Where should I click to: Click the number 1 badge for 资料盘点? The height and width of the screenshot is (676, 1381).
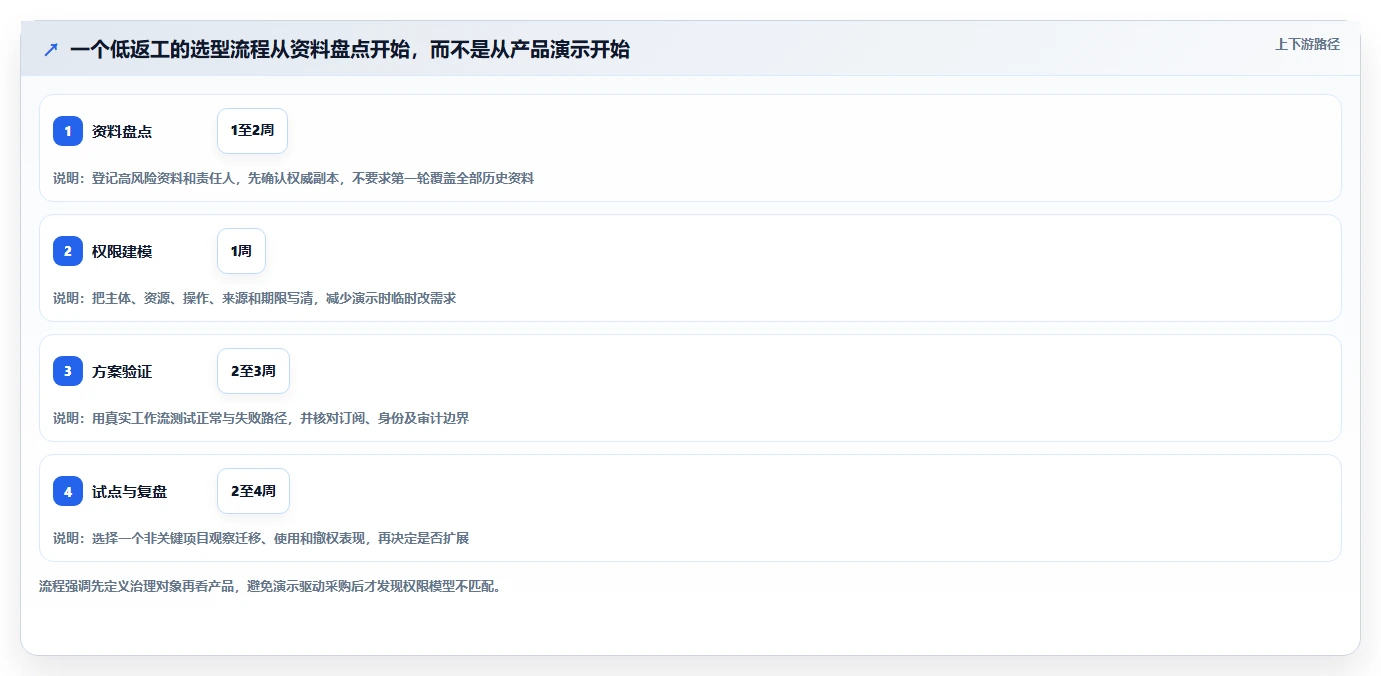68,131
